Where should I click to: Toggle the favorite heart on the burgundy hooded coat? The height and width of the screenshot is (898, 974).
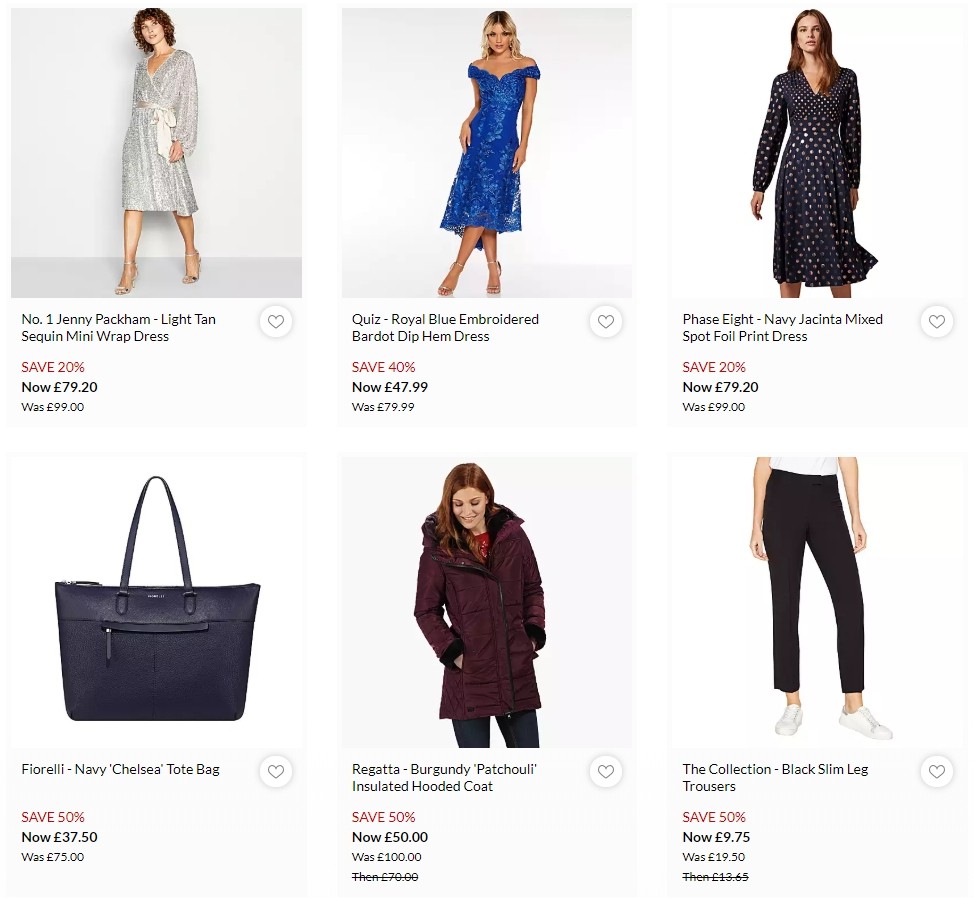(x=606, y=772)
